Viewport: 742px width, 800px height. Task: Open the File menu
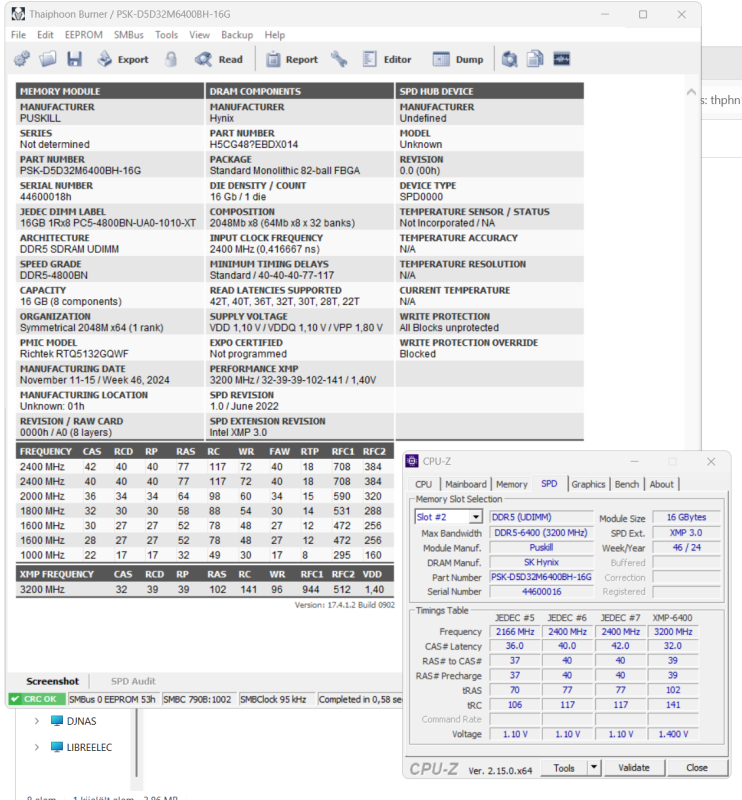click(18, 35)
